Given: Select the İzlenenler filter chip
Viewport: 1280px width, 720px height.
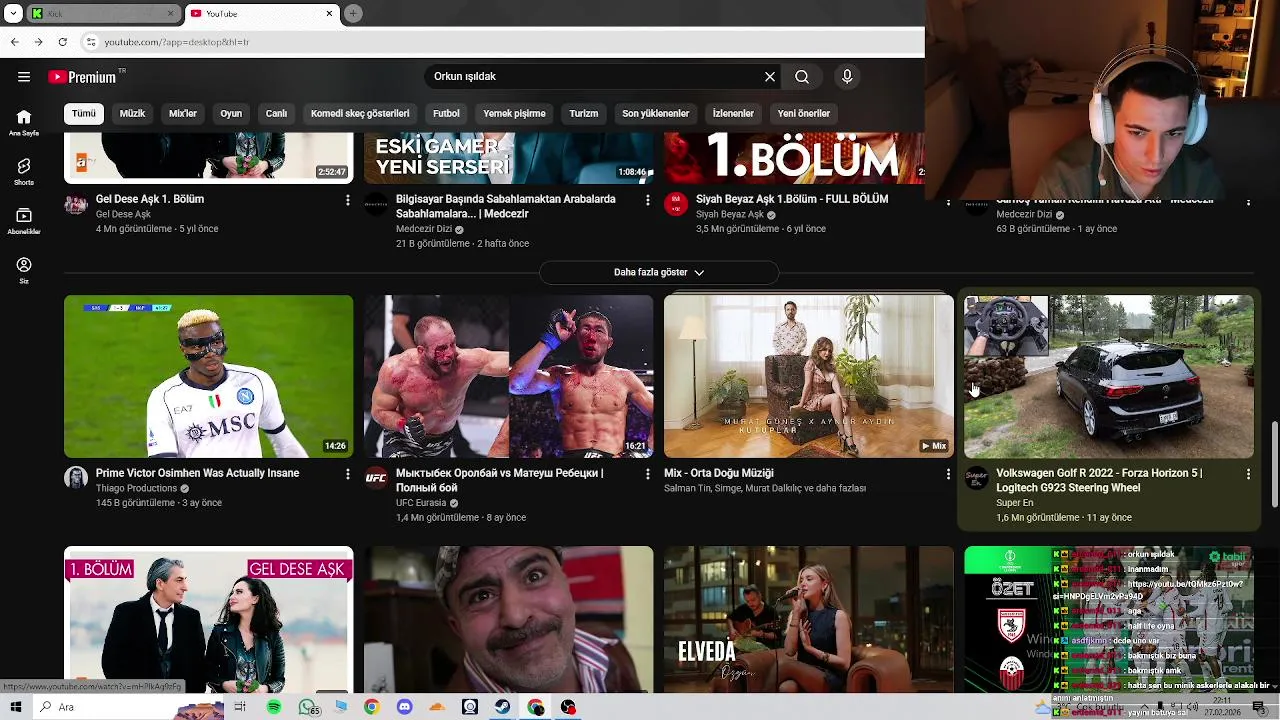Looking at the screenshot, I should click(x=733, y=114).
